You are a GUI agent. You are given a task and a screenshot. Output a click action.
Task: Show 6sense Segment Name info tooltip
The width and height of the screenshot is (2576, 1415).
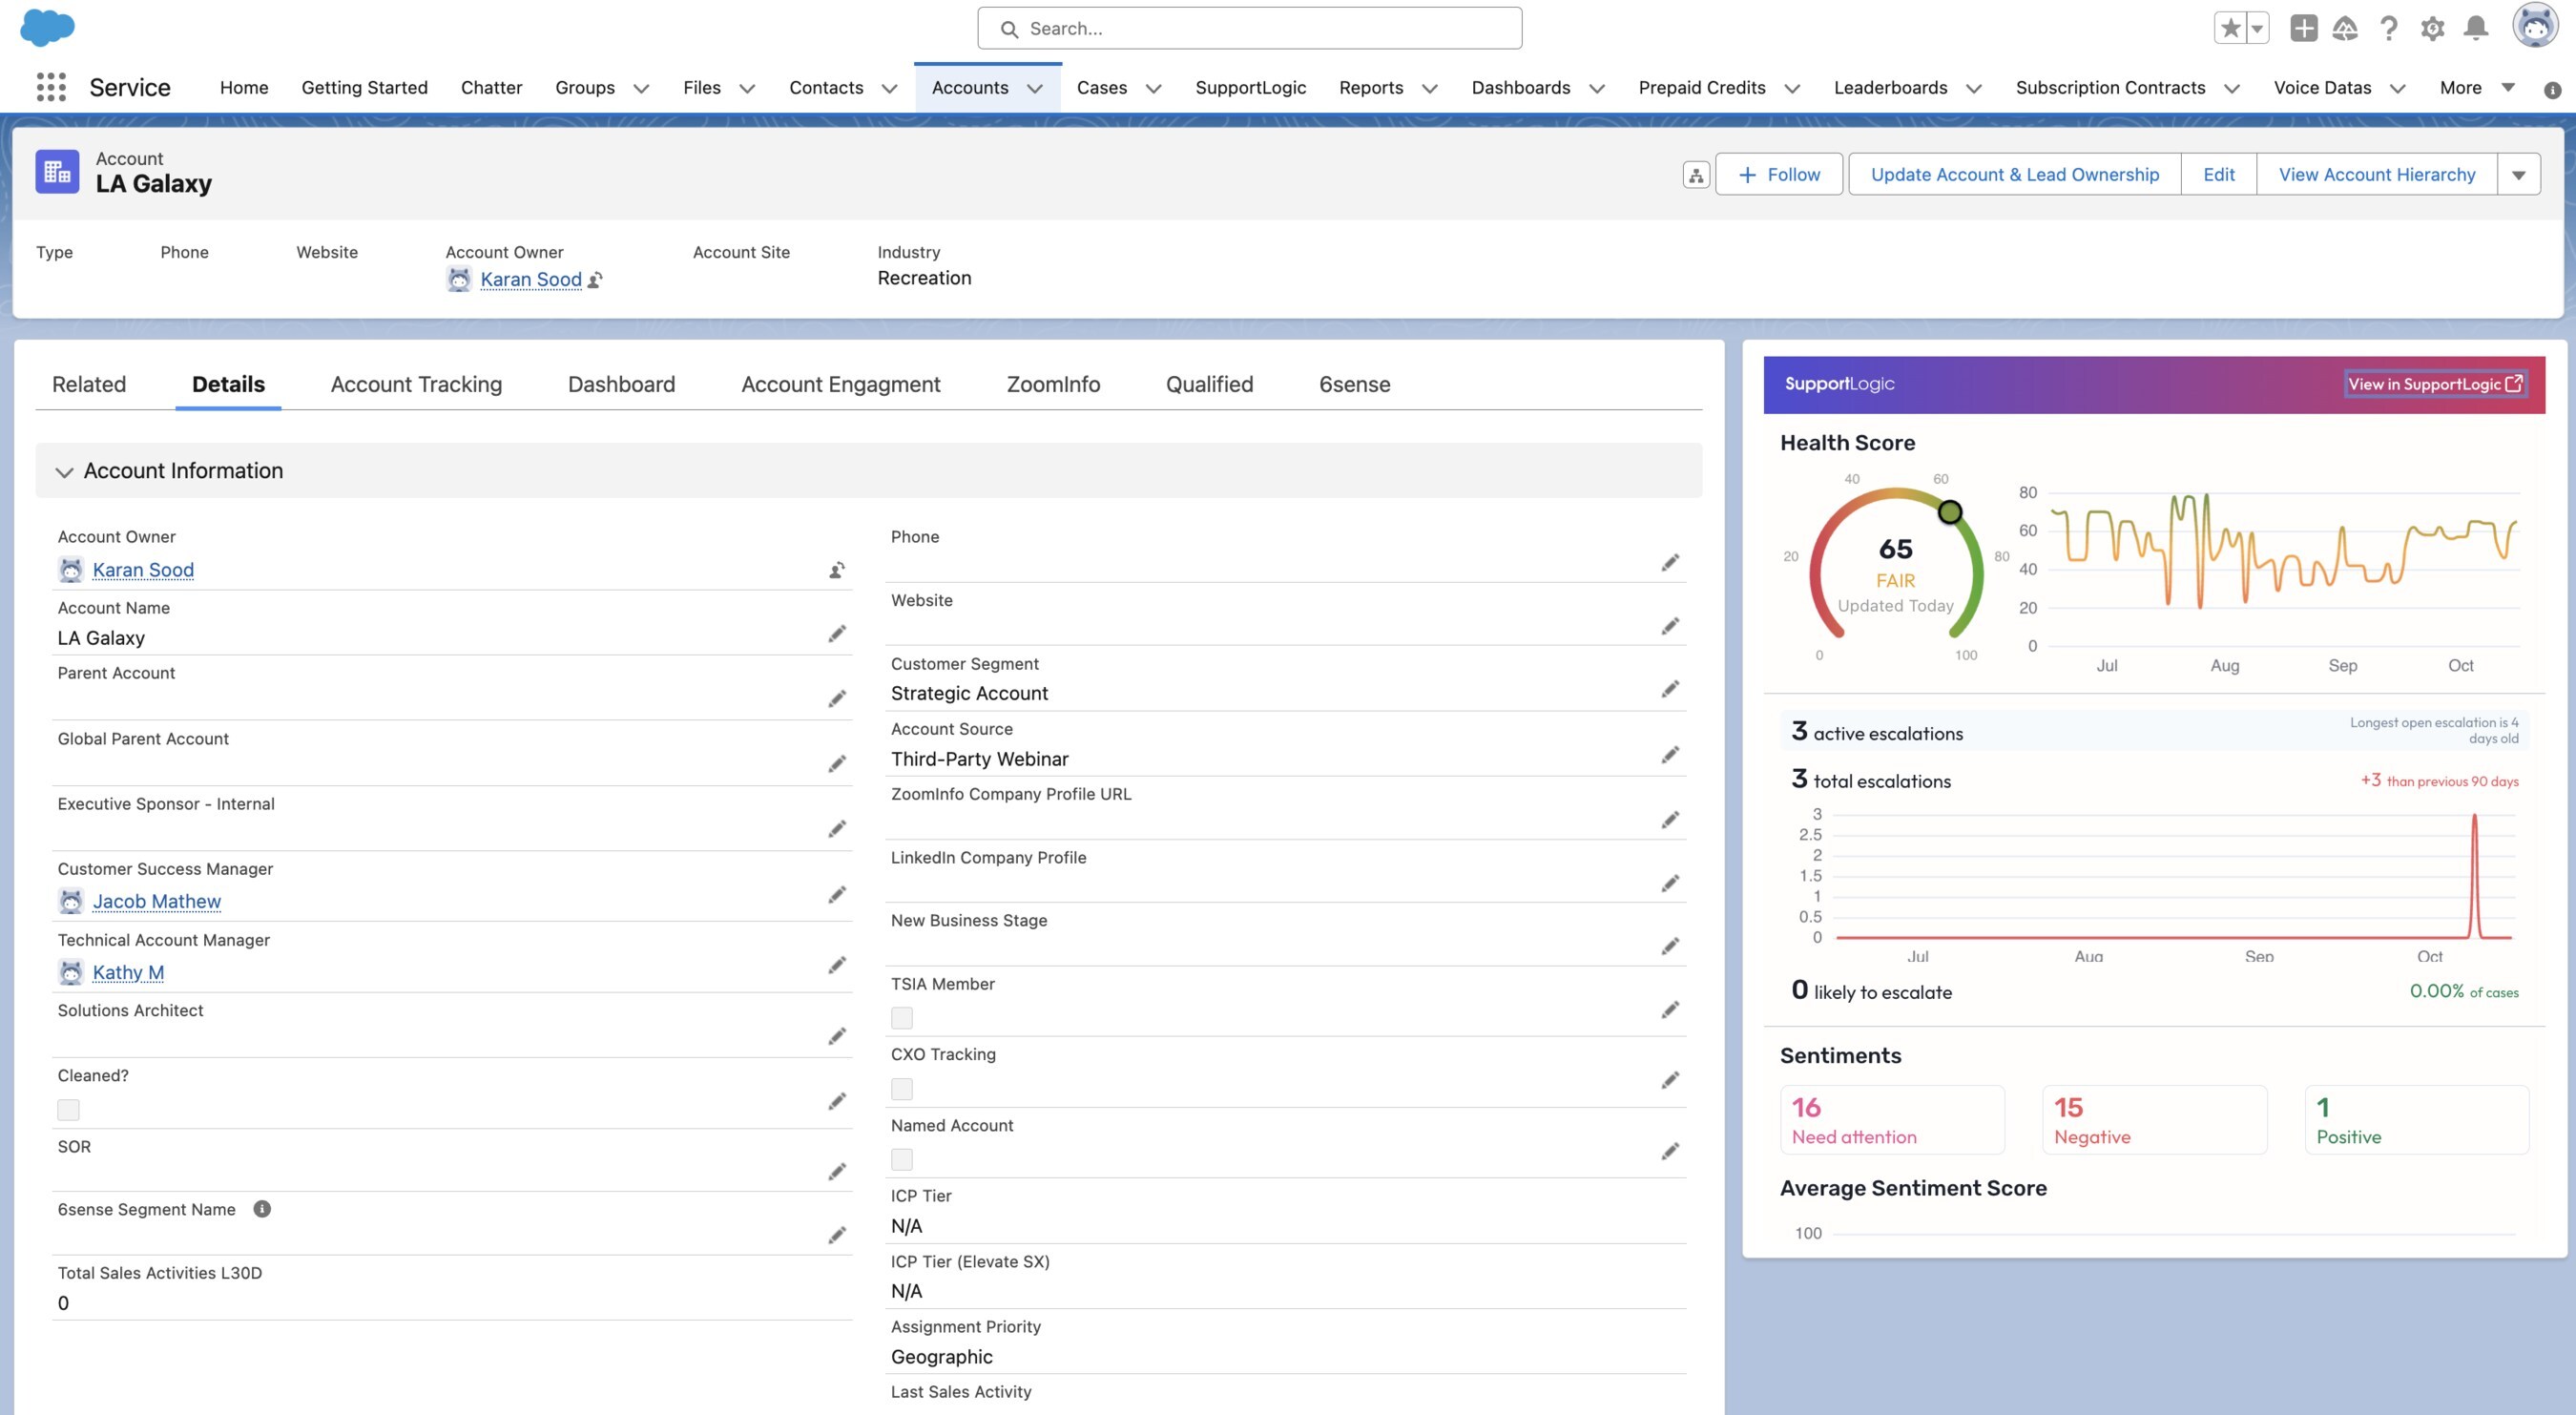tap(262, 1209)
